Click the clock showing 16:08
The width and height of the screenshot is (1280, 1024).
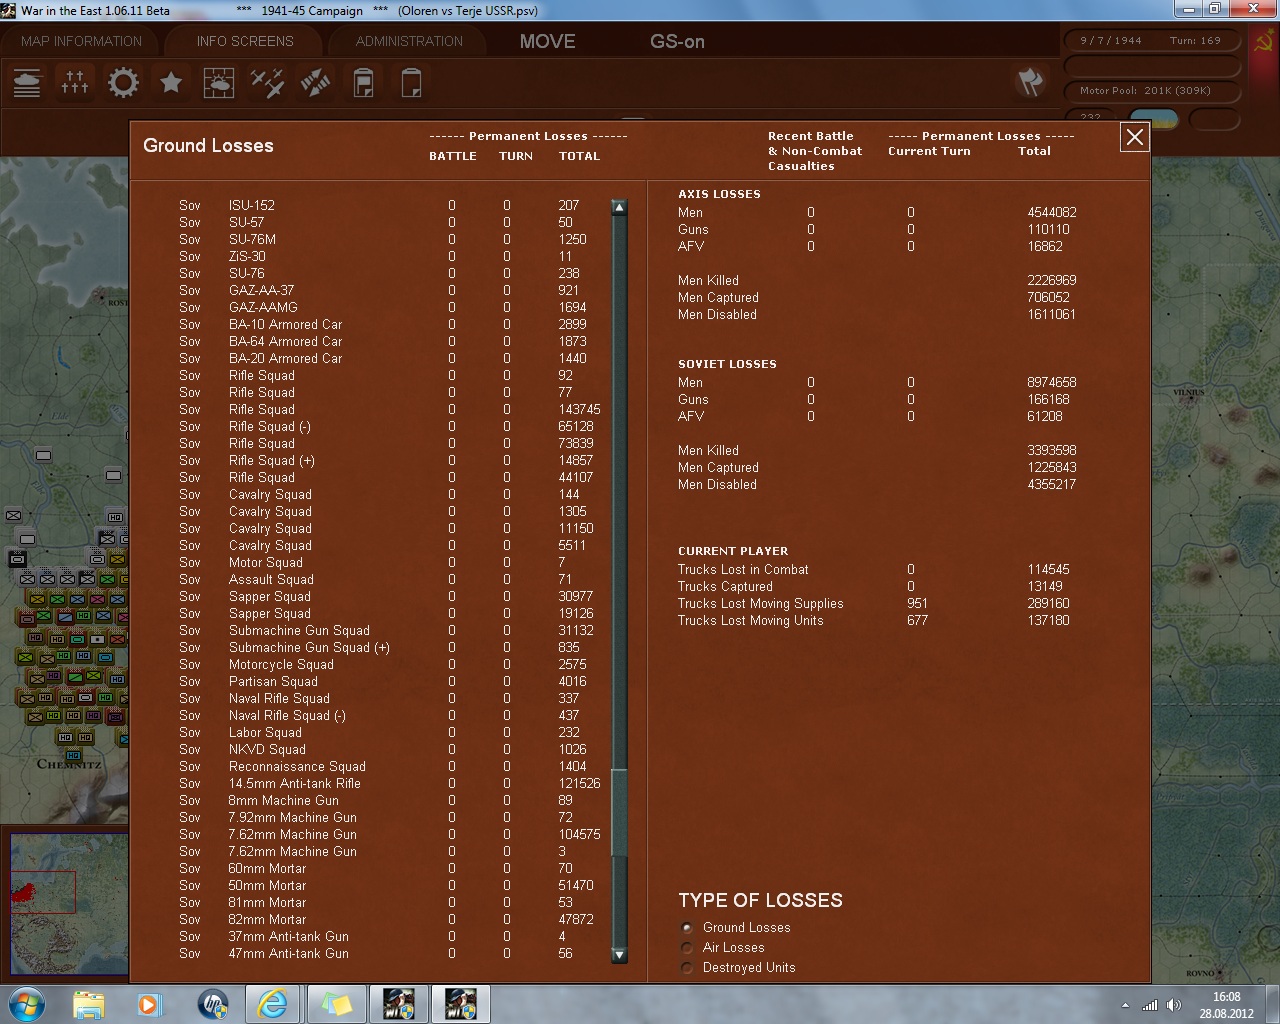coord(1227,997)
